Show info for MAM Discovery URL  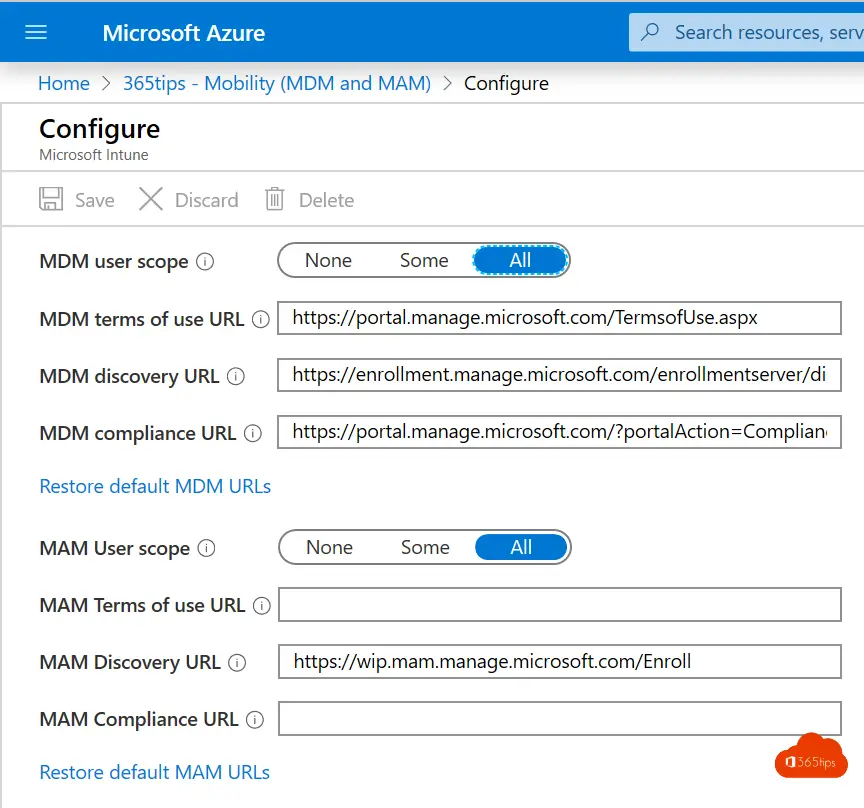[237, 662]
